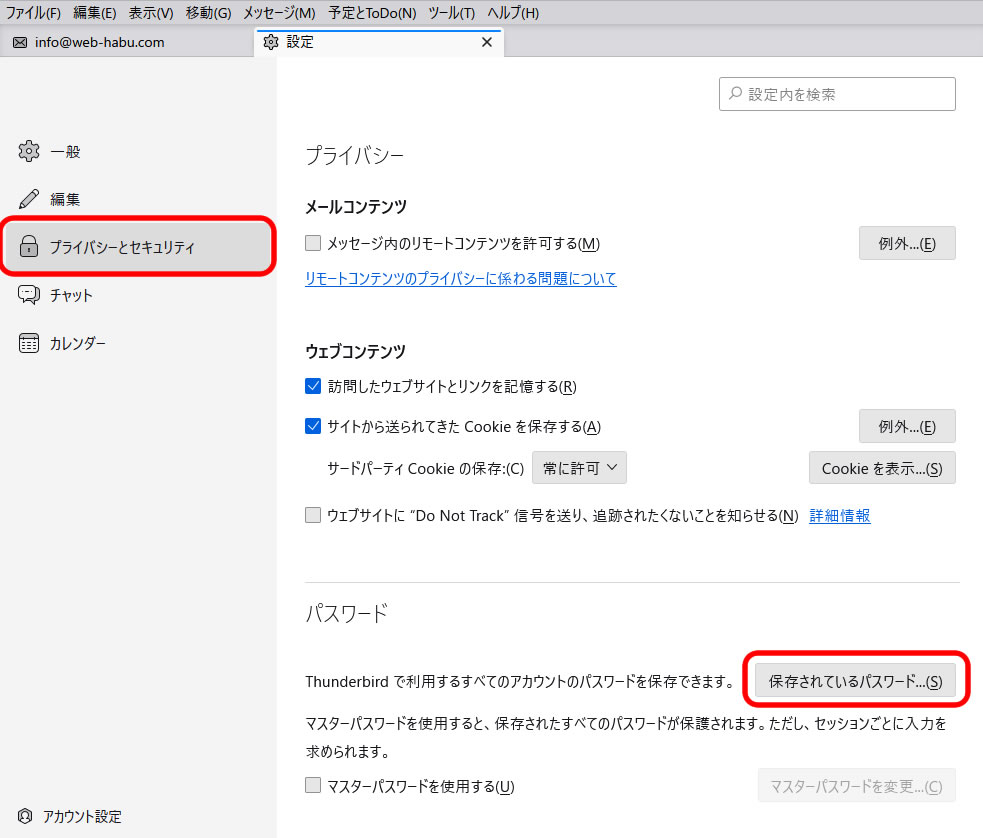Open the メッセージ(M) menu
983x838 pixels.
(279, 13)
